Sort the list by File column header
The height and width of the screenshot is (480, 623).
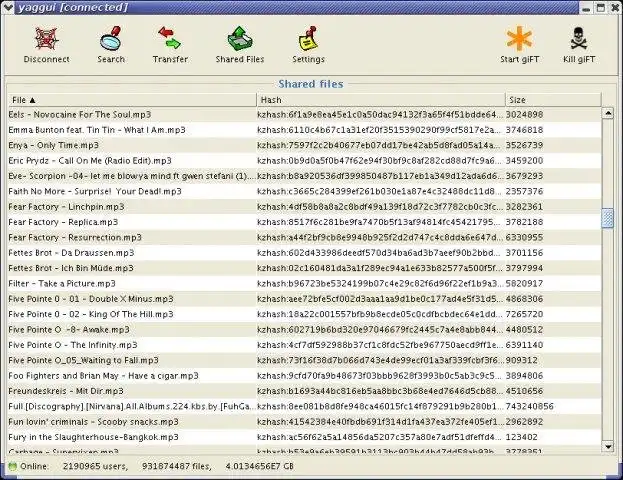[x=132, y=100]
